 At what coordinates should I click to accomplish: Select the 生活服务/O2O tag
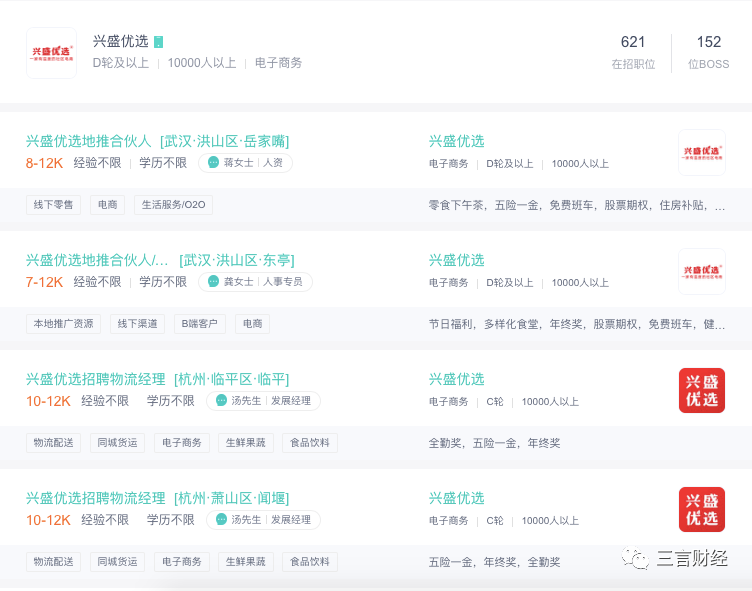174,205
